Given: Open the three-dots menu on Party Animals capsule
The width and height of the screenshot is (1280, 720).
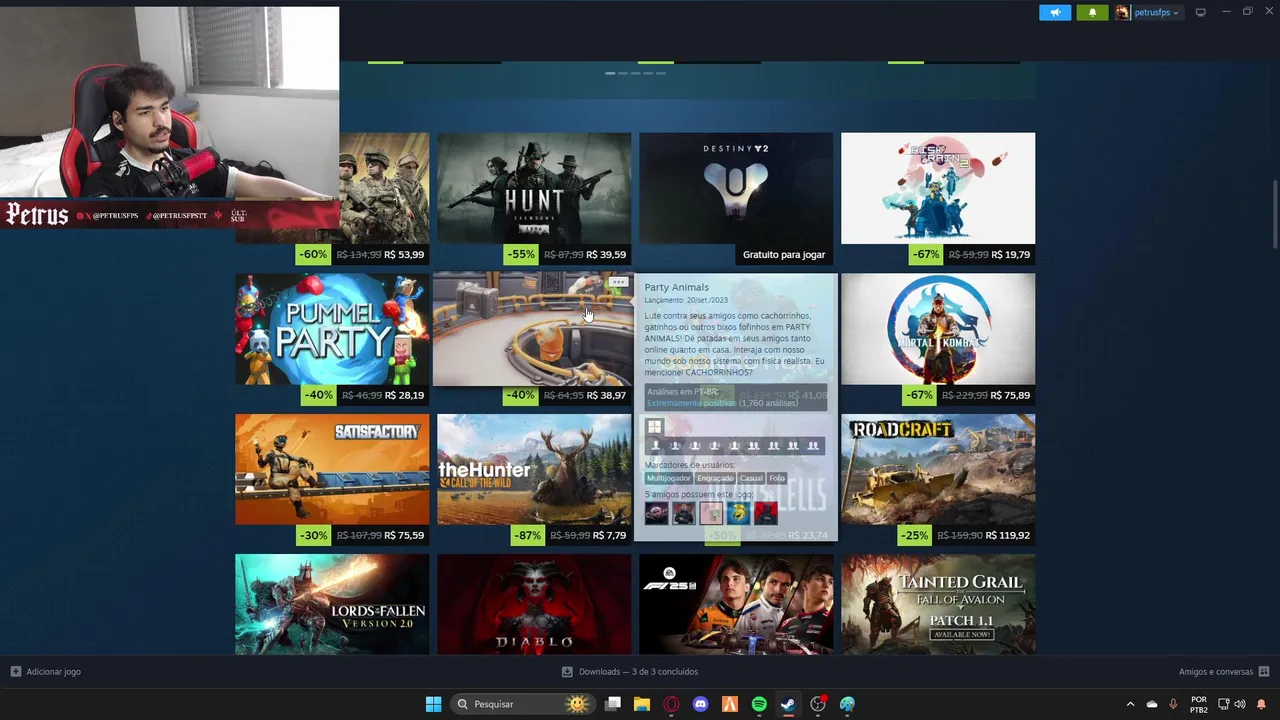Looking at the screenshot, I should pos(619,282).
